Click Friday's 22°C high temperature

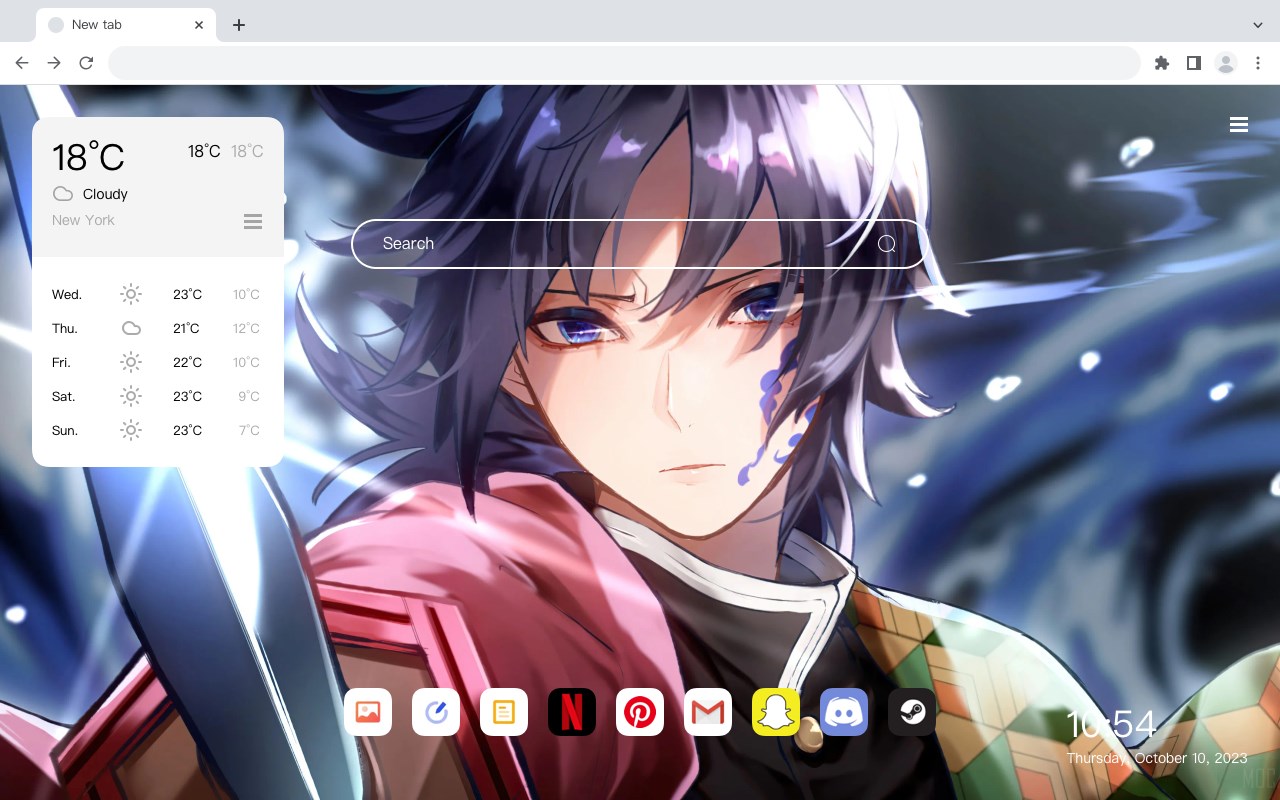(x=187, y=363)
